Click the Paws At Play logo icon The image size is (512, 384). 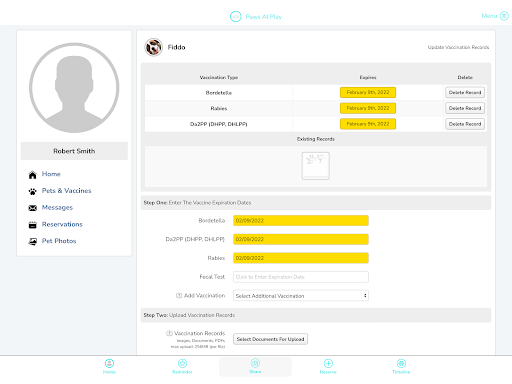point(235,16)
